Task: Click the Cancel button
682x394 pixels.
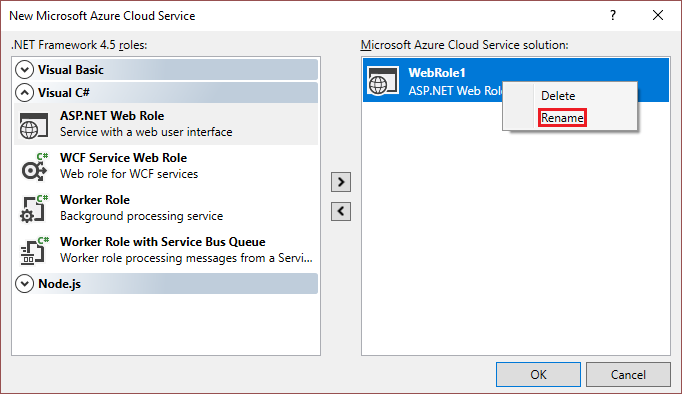Action: point(628,374)
